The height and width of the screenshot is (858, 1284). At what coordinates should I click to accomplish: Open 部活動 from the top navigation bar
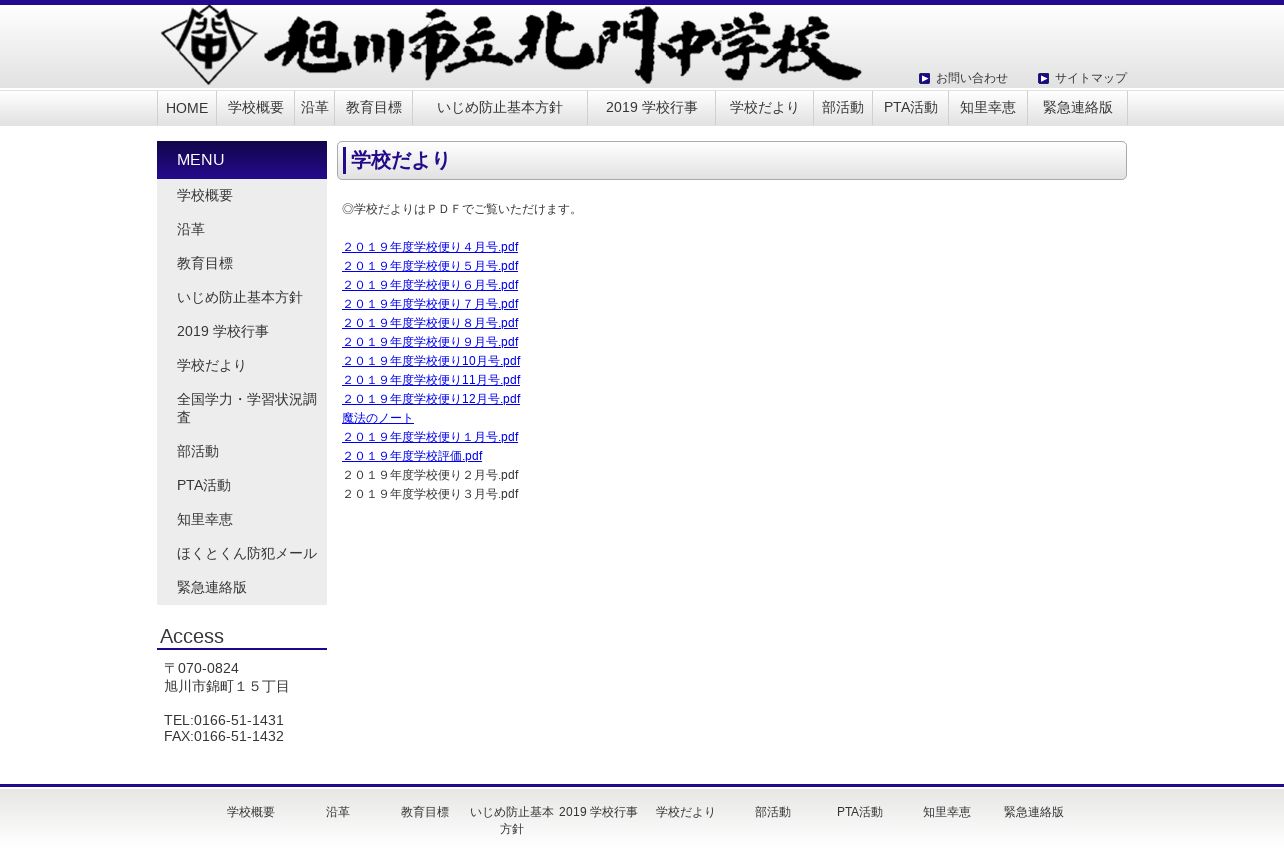[843, 108]
